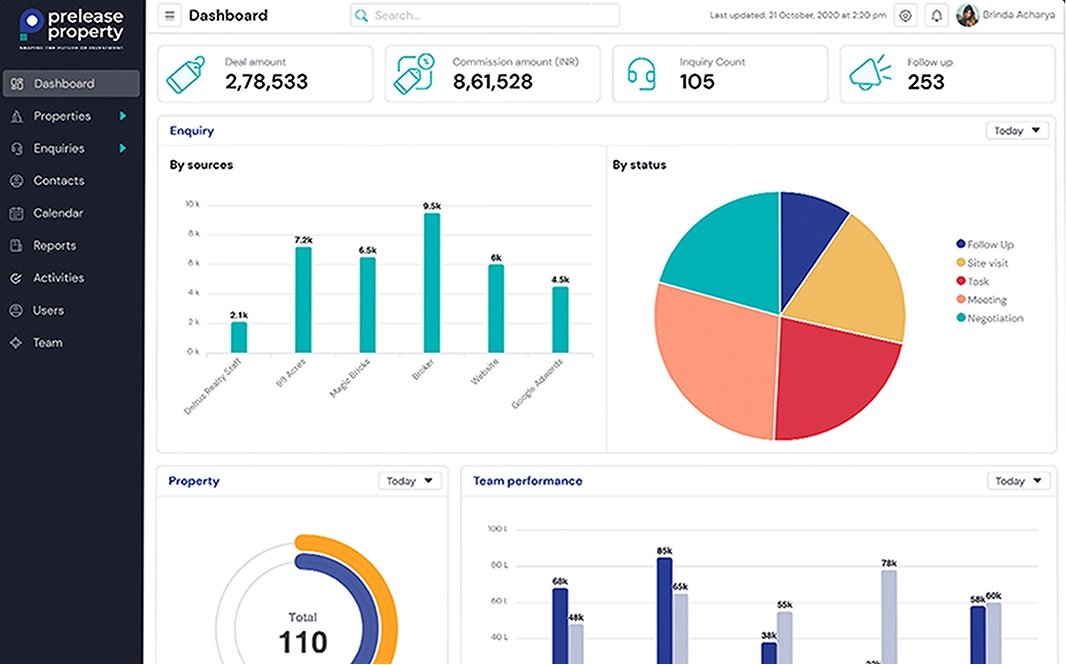Click the Commission amount tag icon
1066x665 pixels.
(x=416, y=74)
